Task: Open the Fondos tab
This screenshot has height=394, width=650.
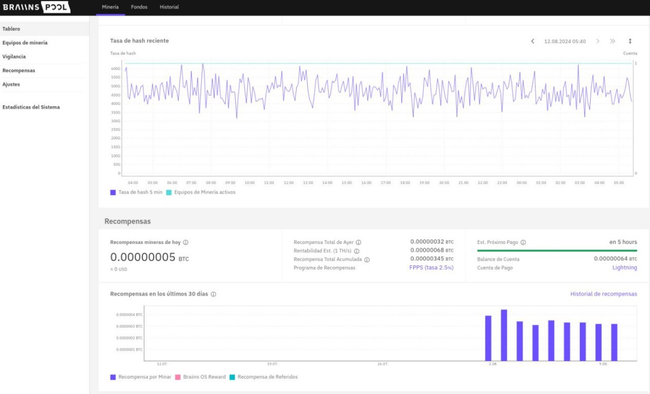Action: point(139,7)
